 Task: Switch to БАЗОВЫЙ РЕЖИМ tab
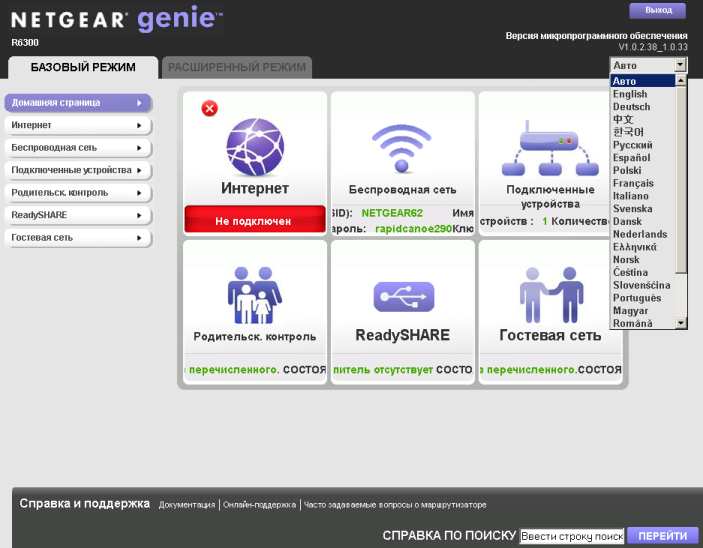click(x=83, y=67)
